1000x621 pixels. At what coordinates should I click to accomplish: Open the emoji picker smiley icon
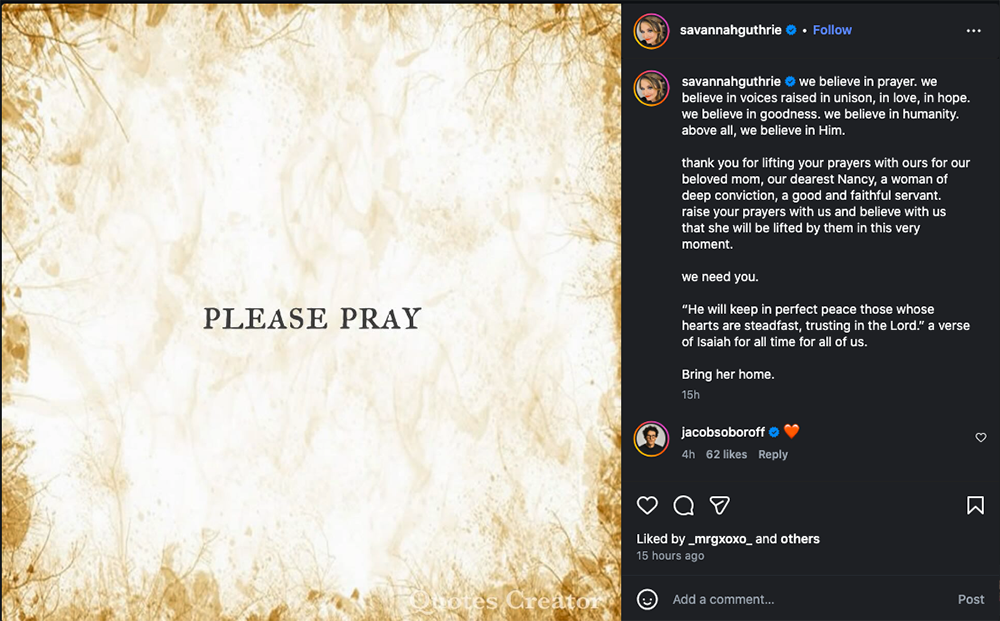[648, 599]
